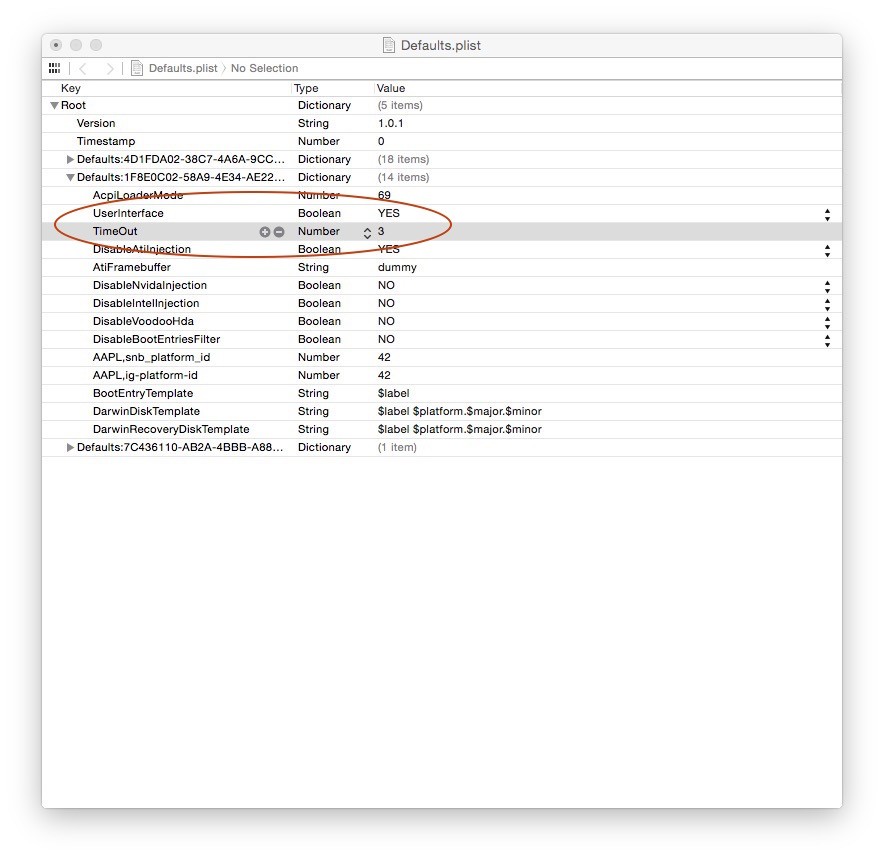Click the Version value 1.0.1
The height and width of the screenshot is (858, 884).
[x=391, y=123]
